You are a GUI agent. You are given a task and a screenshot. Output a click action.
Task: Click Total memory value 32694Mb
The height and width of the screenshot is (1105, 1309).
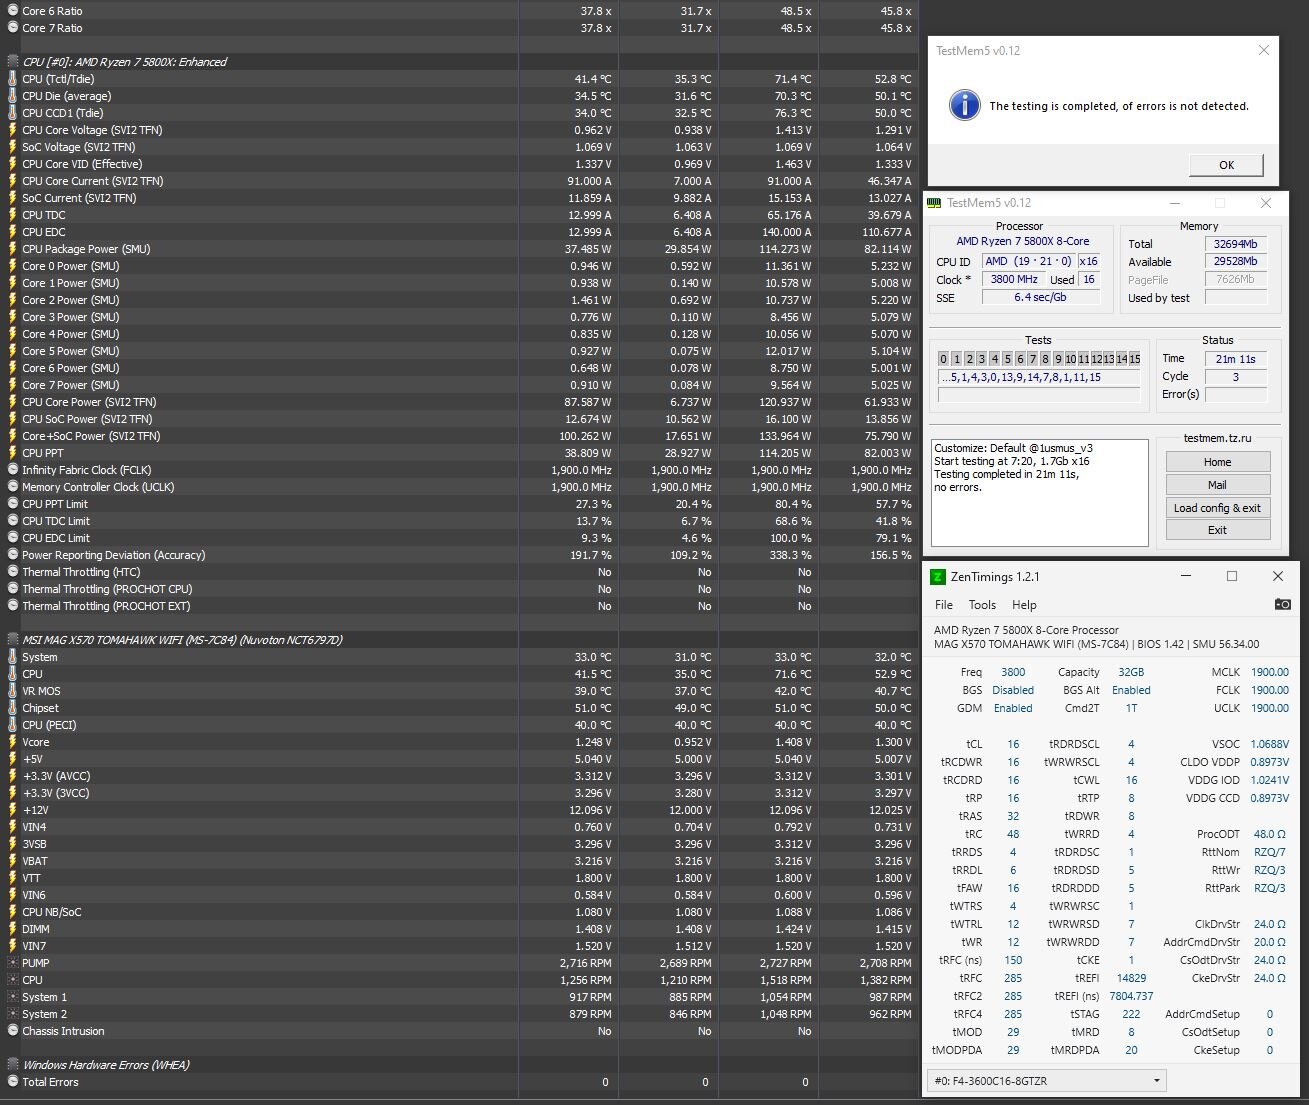(x=1235, y=244)
